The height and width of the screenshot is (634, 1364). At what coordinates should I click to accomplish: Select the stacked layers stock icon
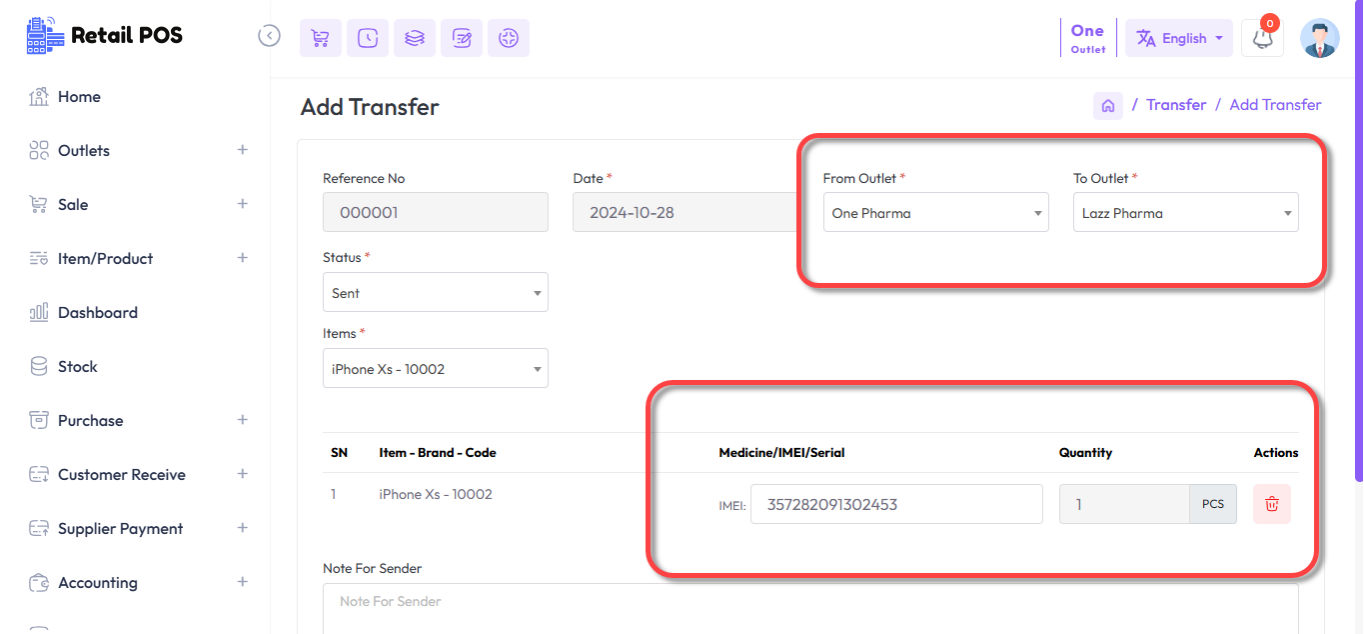414,37
